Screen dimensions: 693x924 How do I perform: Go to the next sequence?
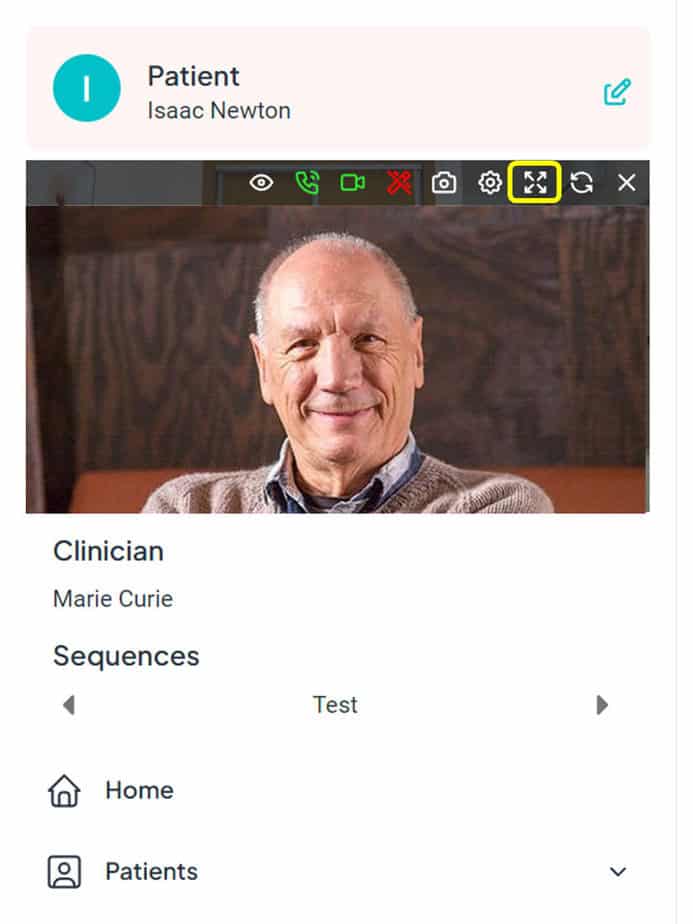point(603,705)
